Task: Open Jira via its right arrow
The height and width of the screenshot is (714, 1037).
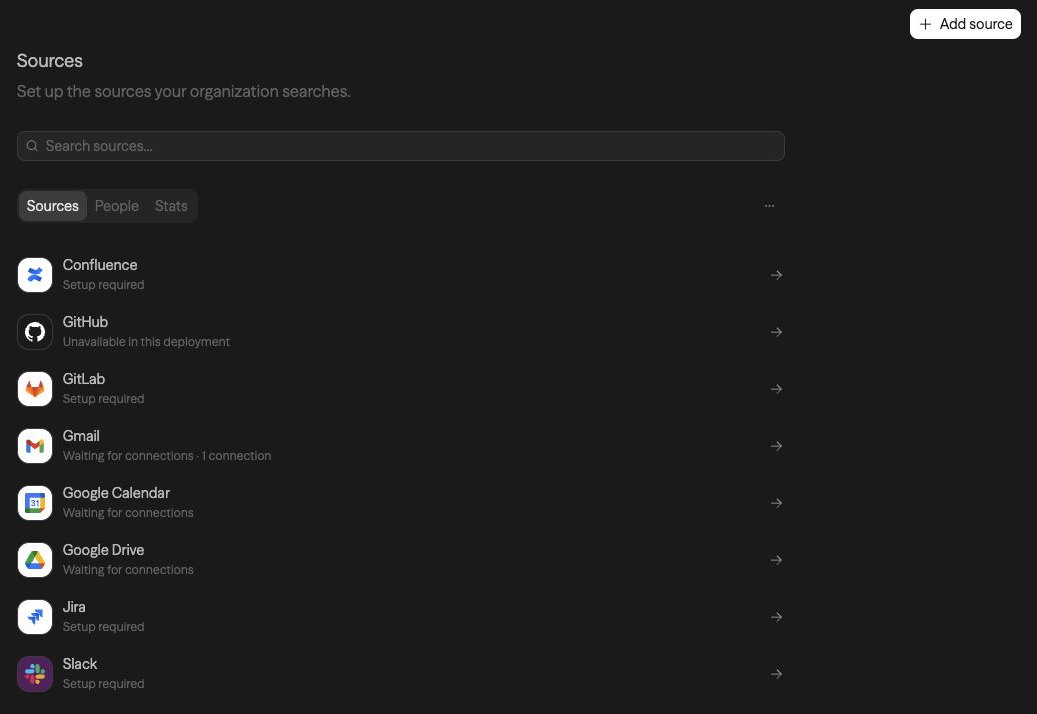Action: pos(776,617)
